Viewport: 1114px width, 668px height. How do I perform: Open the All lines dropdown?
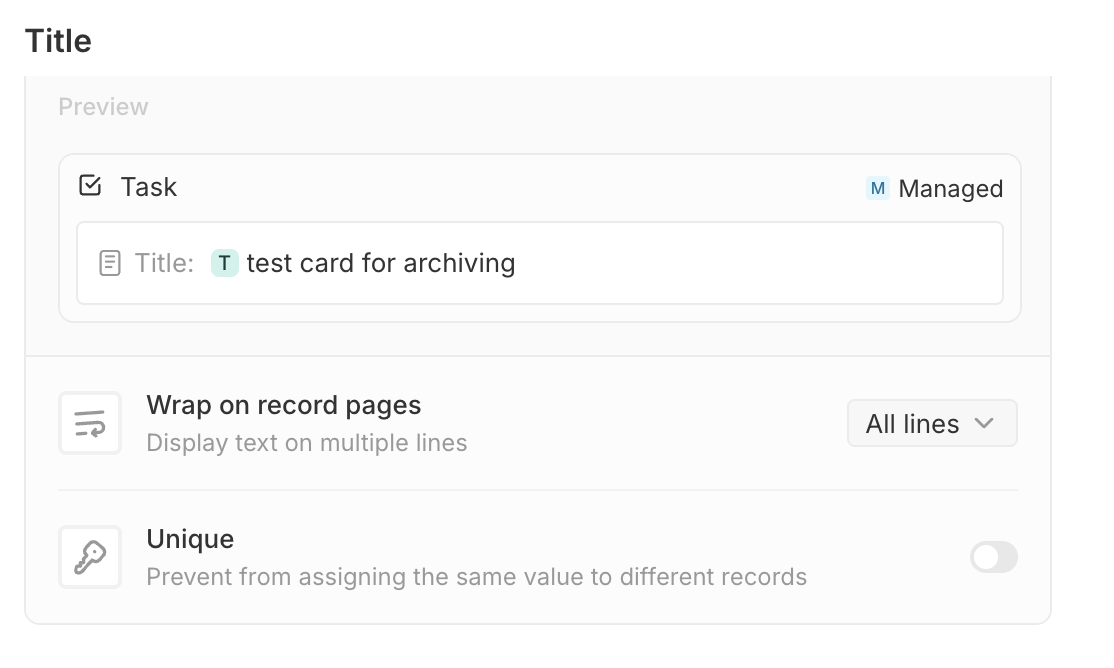point(931,423)
